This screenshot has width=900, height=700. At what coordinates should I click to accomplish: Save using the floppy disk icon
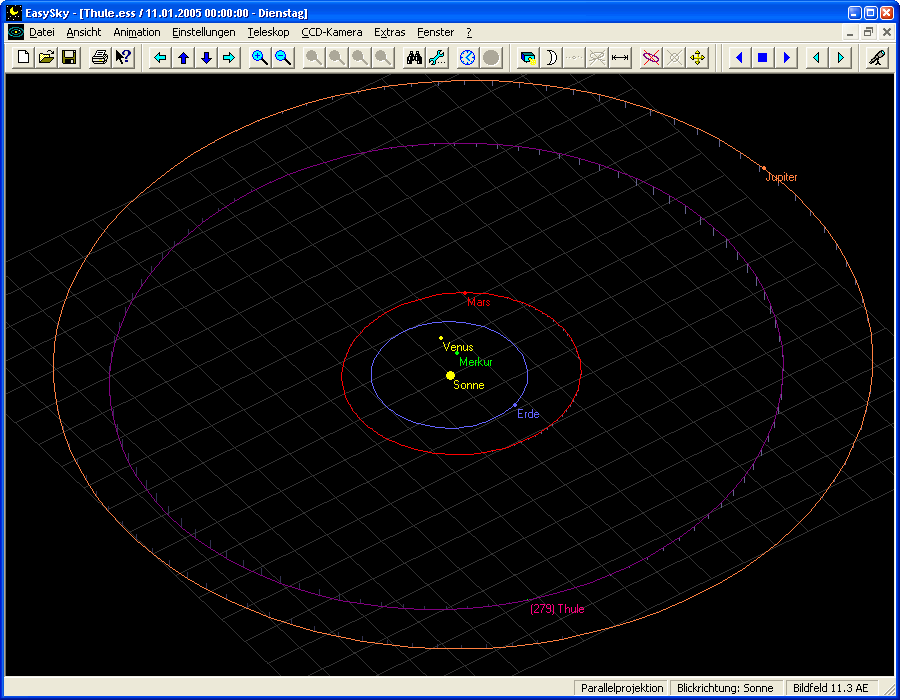pos(69,58)
